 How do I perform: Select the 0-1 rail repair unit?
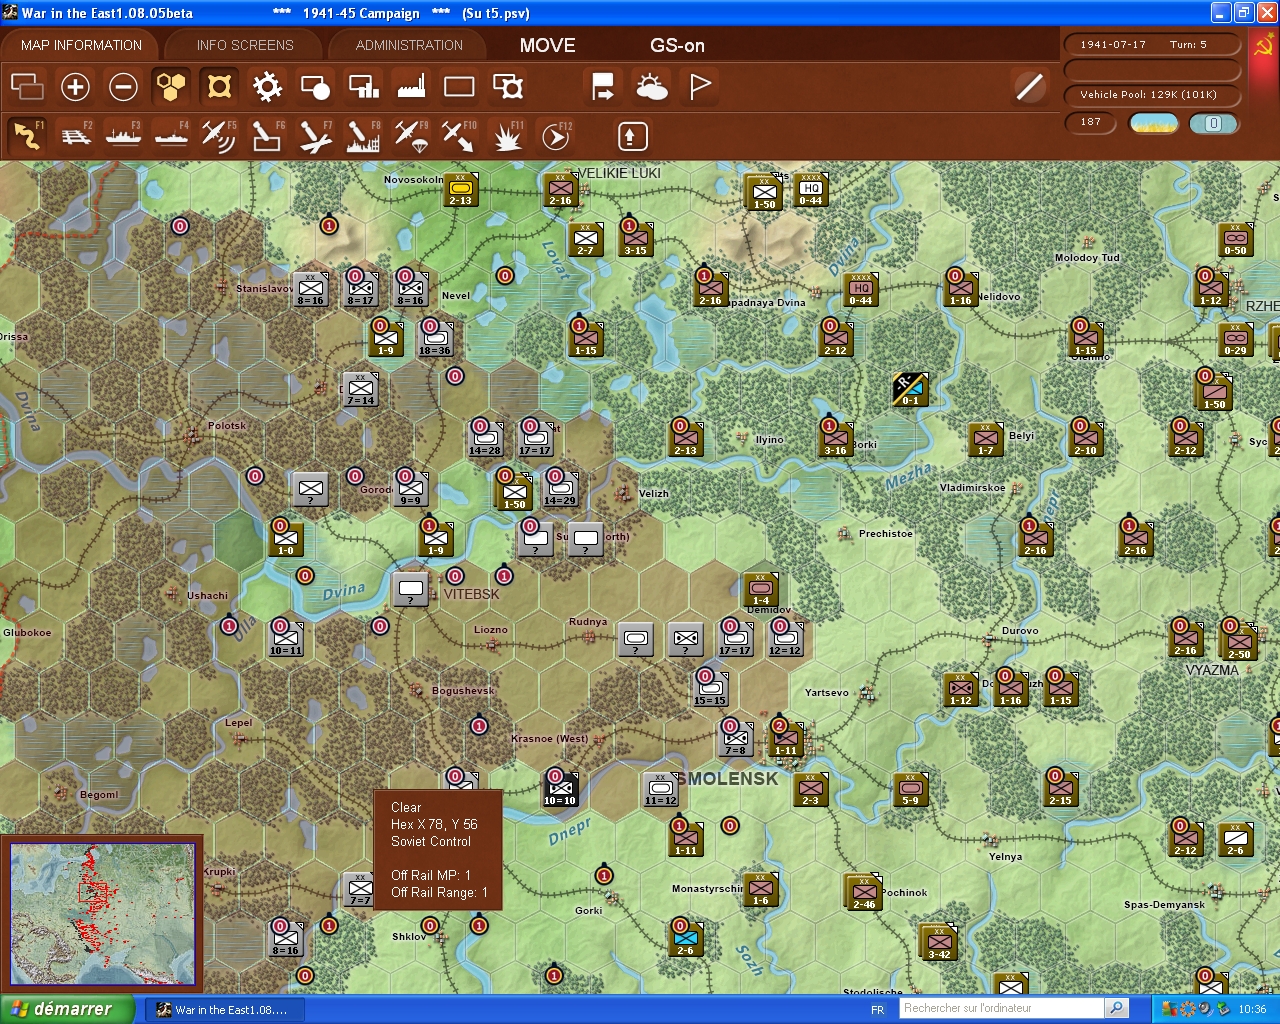(910, 389)
